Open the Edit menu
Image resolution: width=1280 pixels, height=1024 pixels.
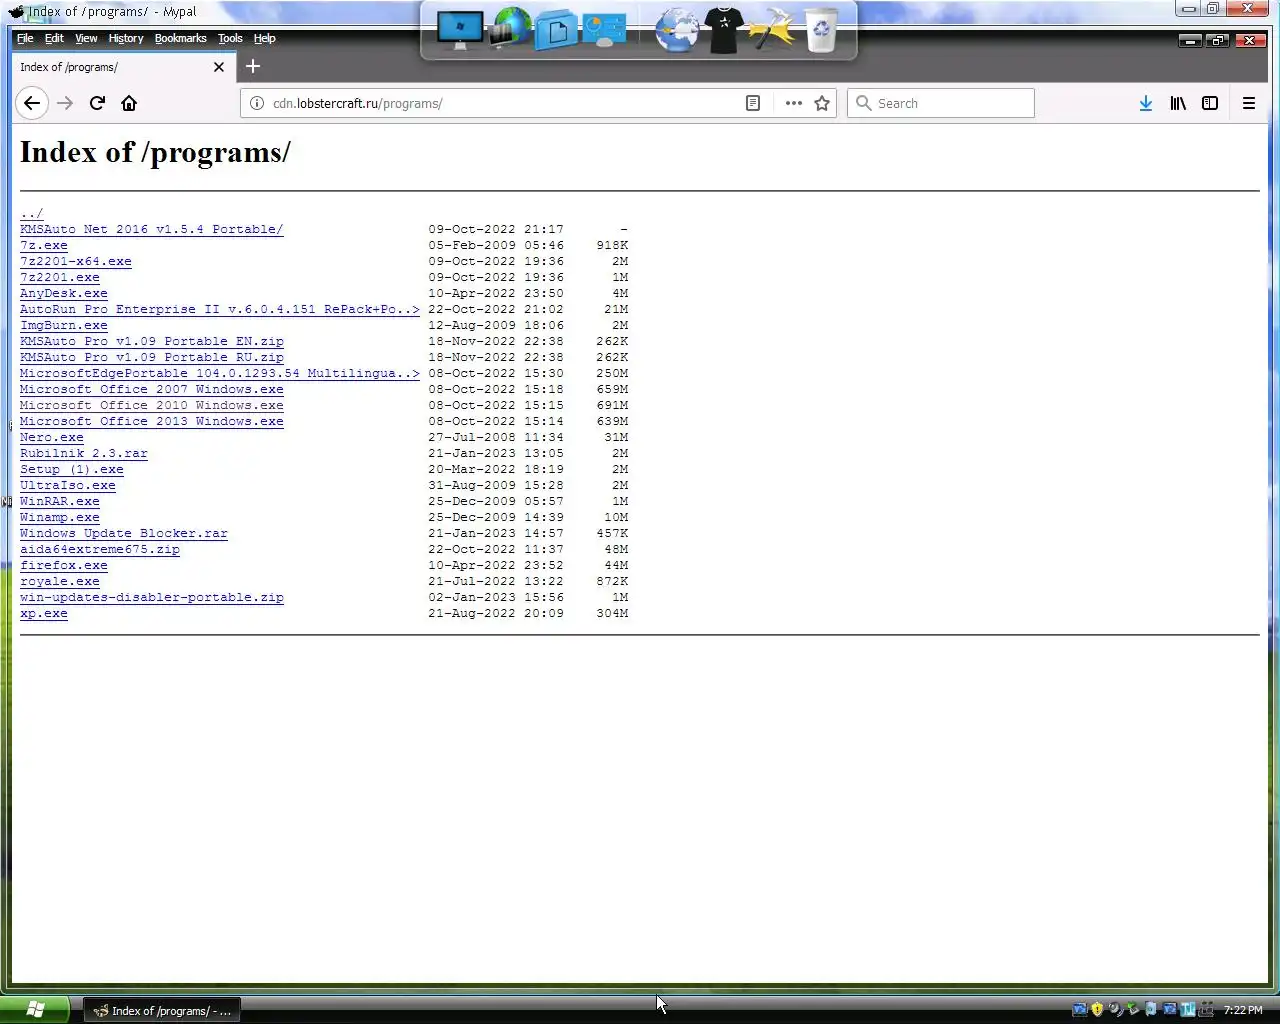click(x=54, y=38)
